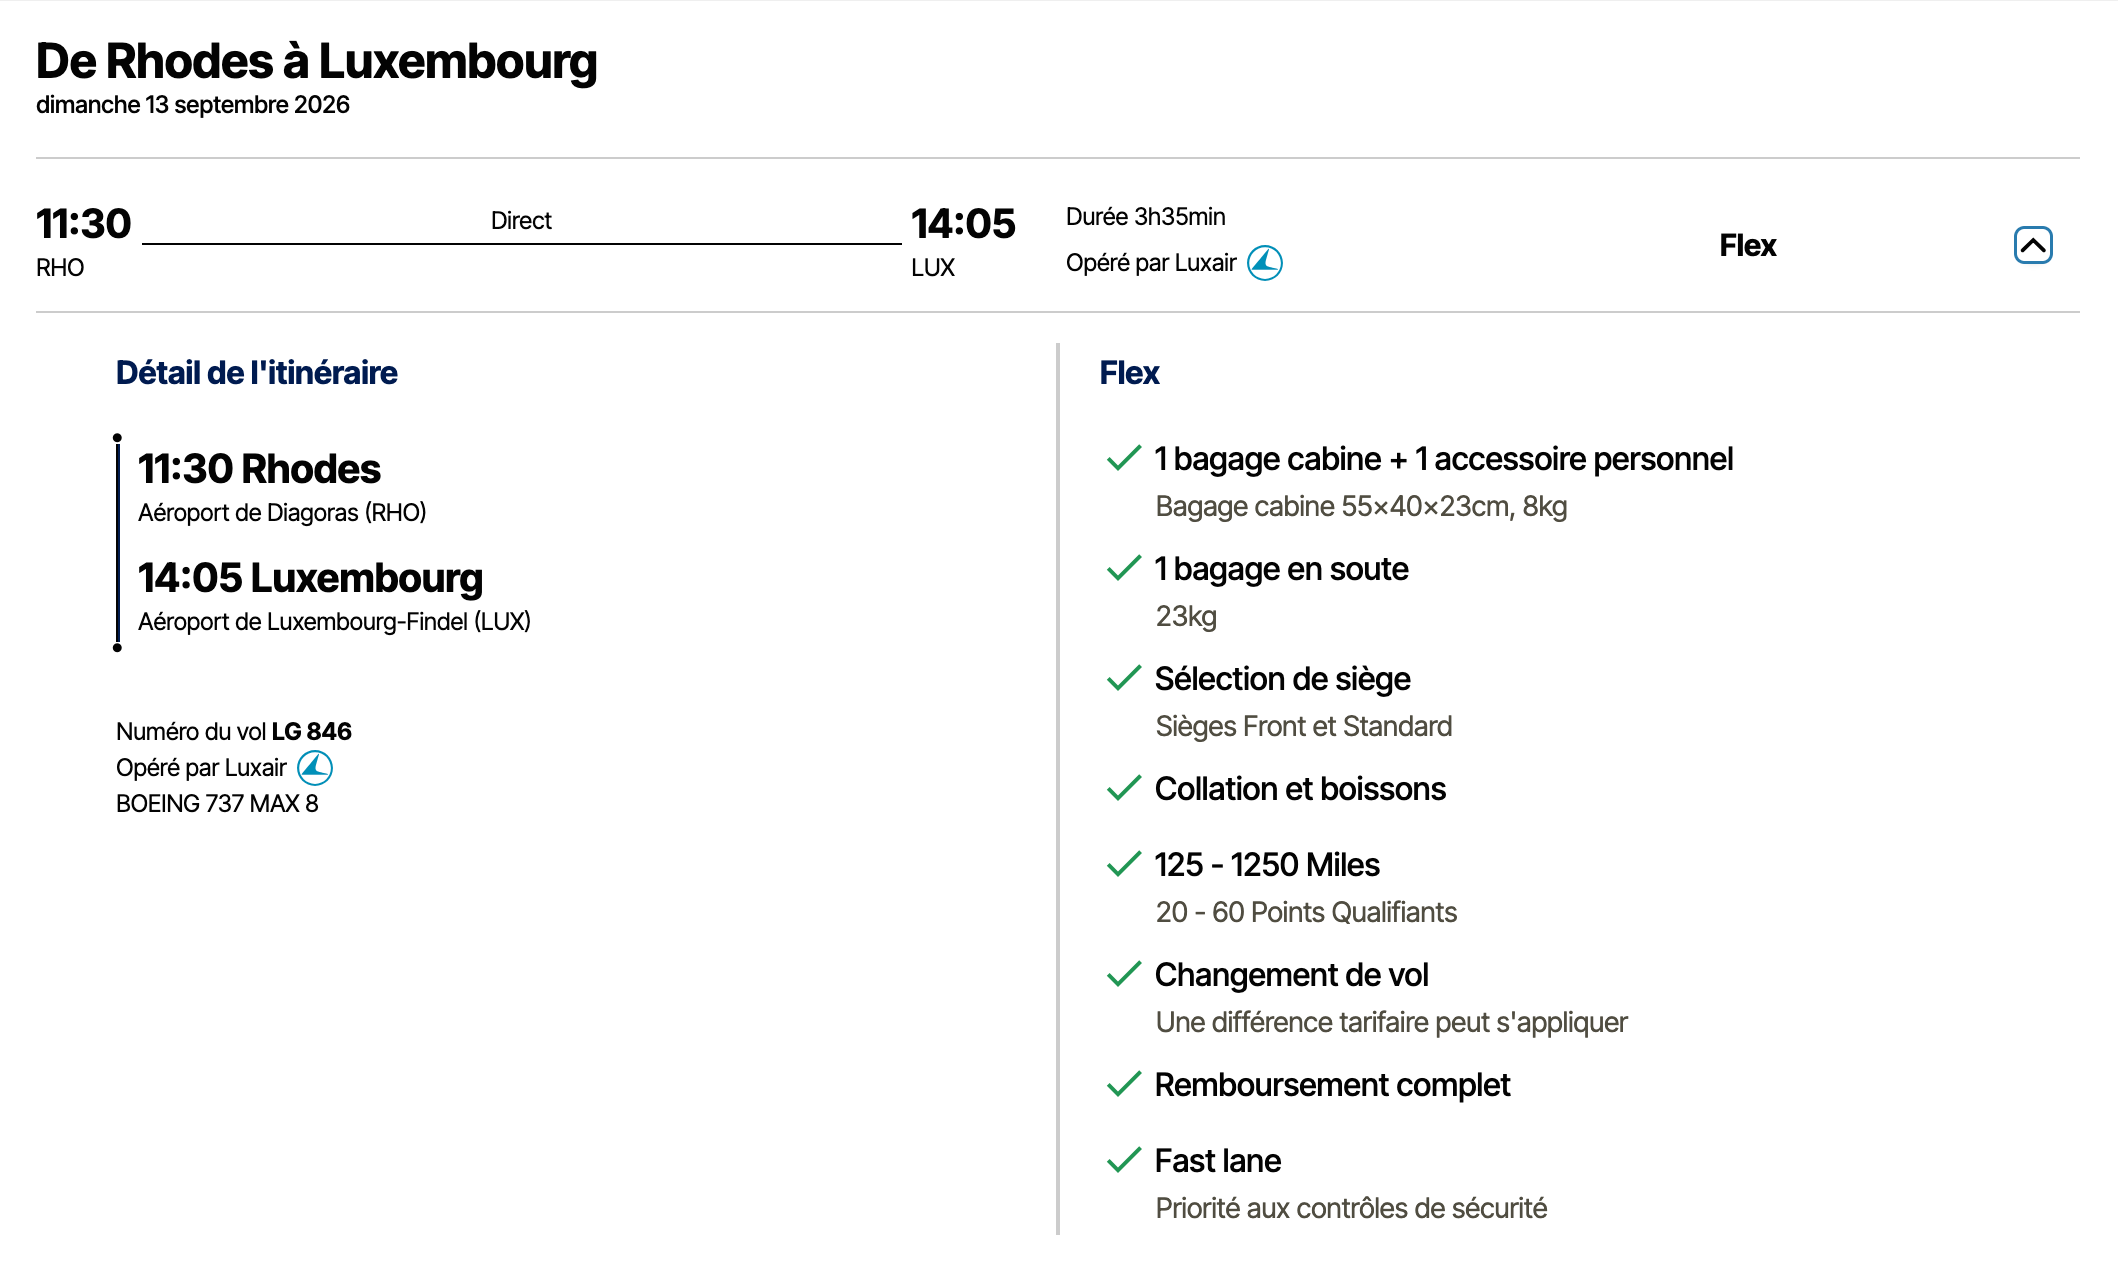Click the 14:05 arrival time in summary row
This screenshot has height=1270, width=2118.
point(963,224)
